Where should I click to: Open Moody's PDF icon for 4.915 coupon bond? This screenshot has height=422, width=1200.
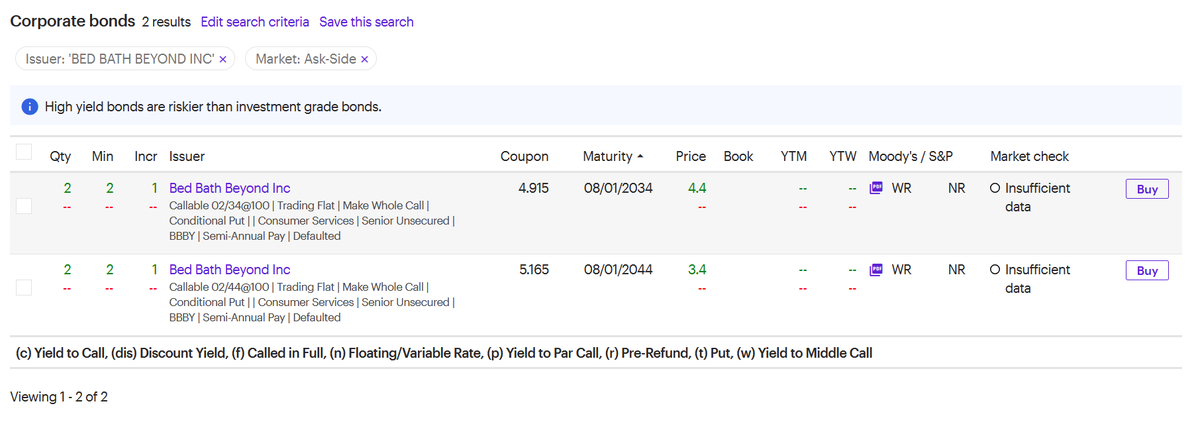coord(877,187)
